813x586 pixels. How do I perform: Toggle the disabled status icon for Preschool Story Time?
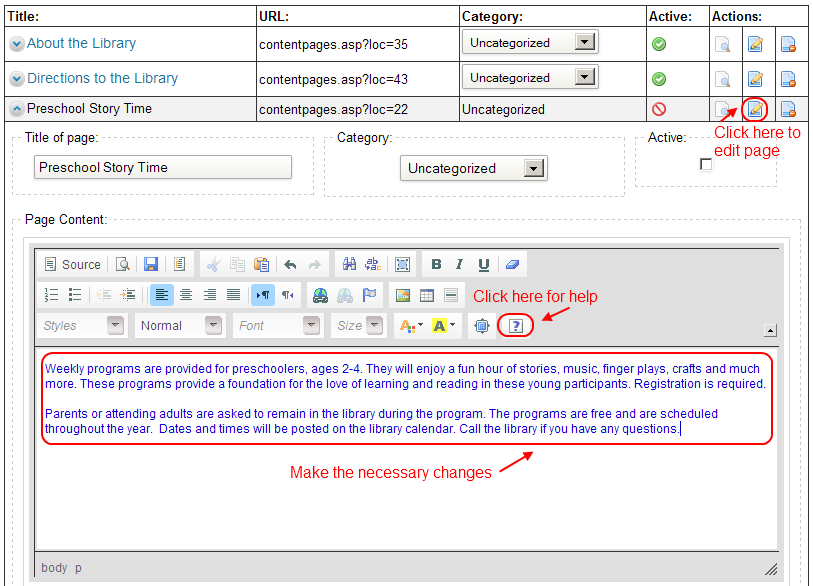pos(659,109)
